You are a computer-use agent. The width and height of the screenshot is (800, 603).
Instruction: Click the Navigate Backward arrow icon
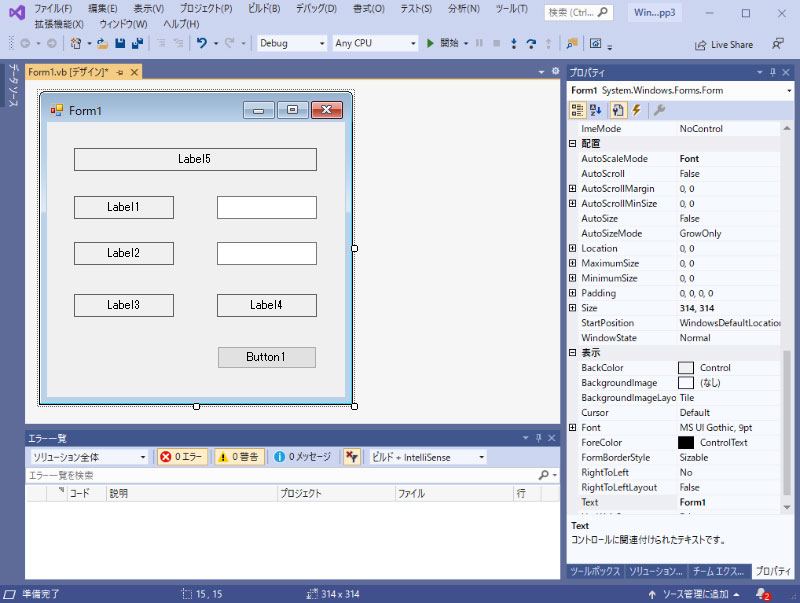[x=23, y=44]
